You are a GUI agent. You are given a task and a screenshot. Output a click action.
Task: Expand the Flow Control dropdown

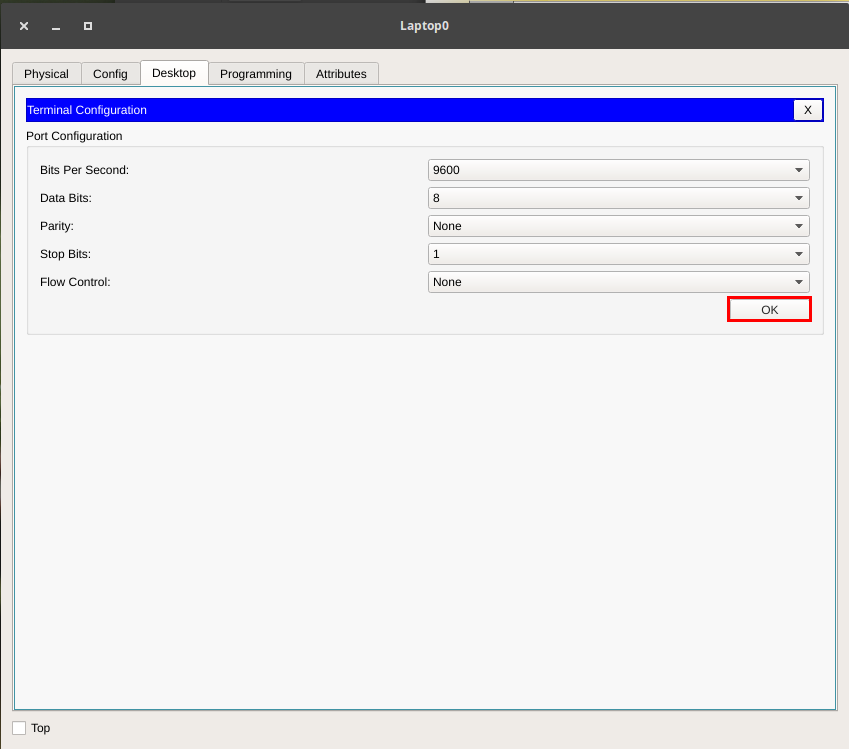pos(618,282)
